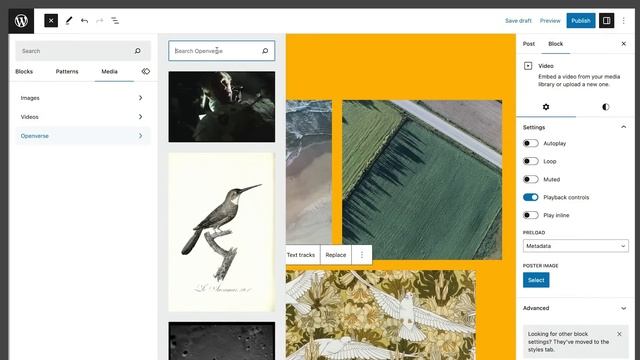Click Select under Poster Image
The height and width of the screenshot is (360, 640).
(536, 280)
